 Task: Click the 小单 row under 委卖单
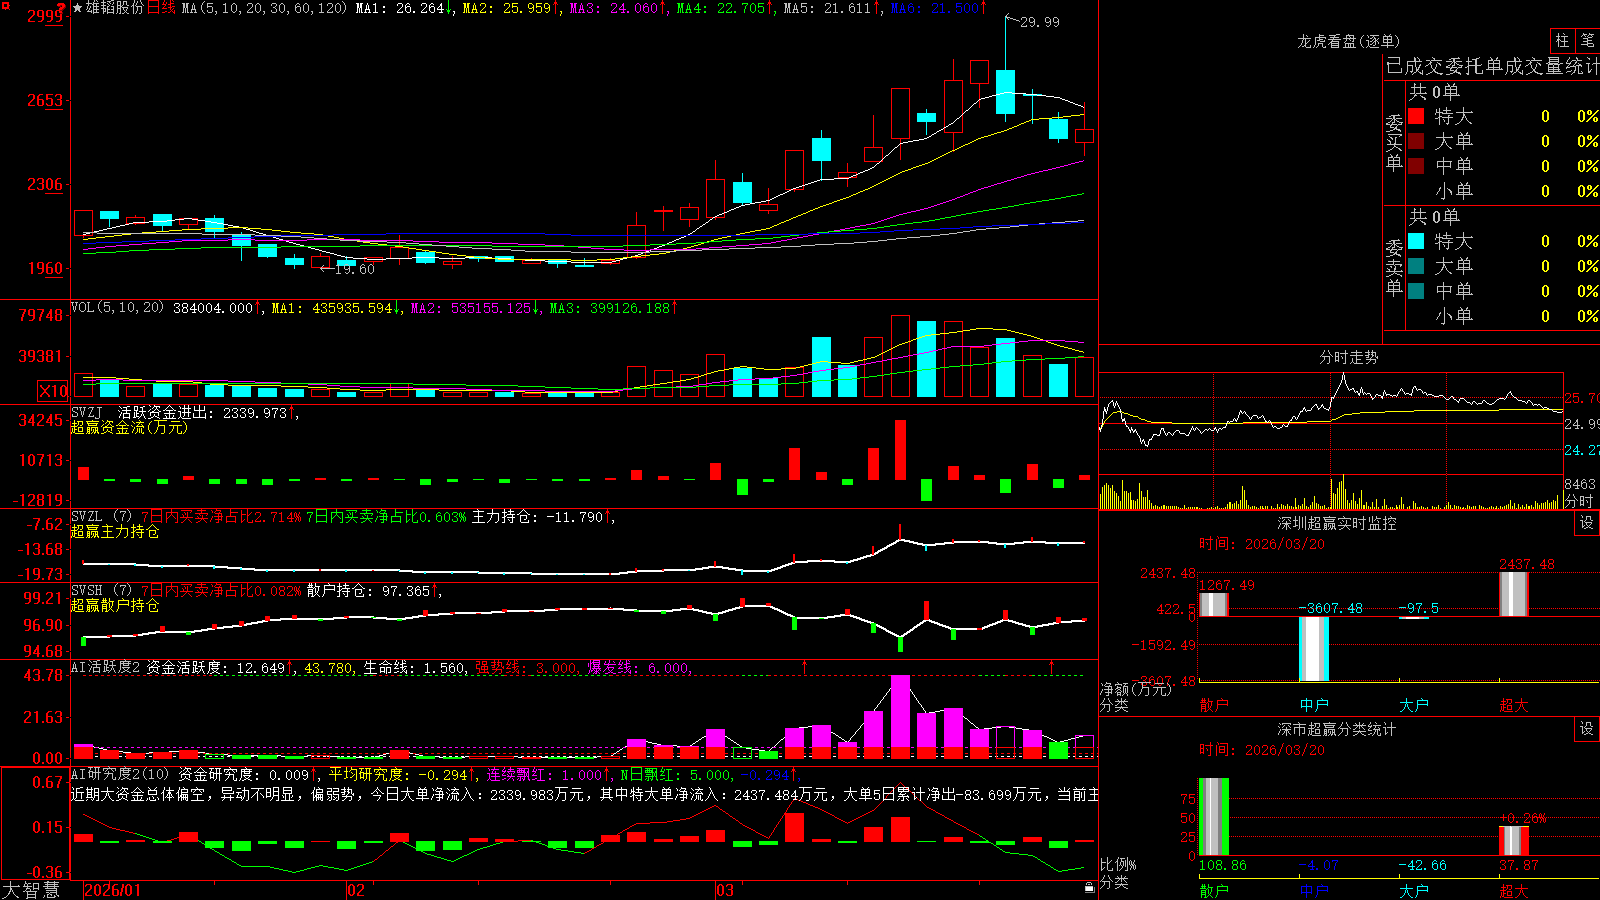[x=1503, y=316]
